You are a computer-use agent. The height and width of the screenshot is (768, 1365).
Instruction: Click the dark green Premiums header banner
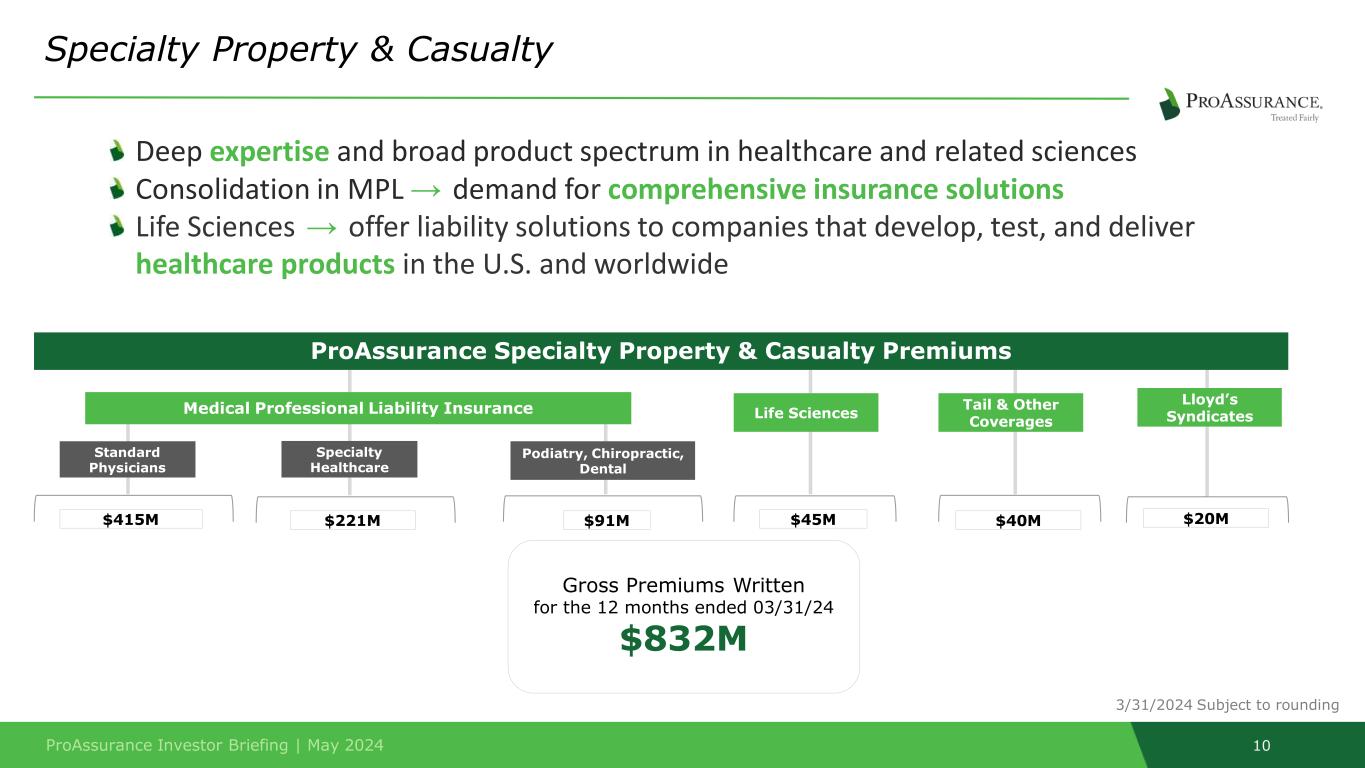[x=660, y=351]
